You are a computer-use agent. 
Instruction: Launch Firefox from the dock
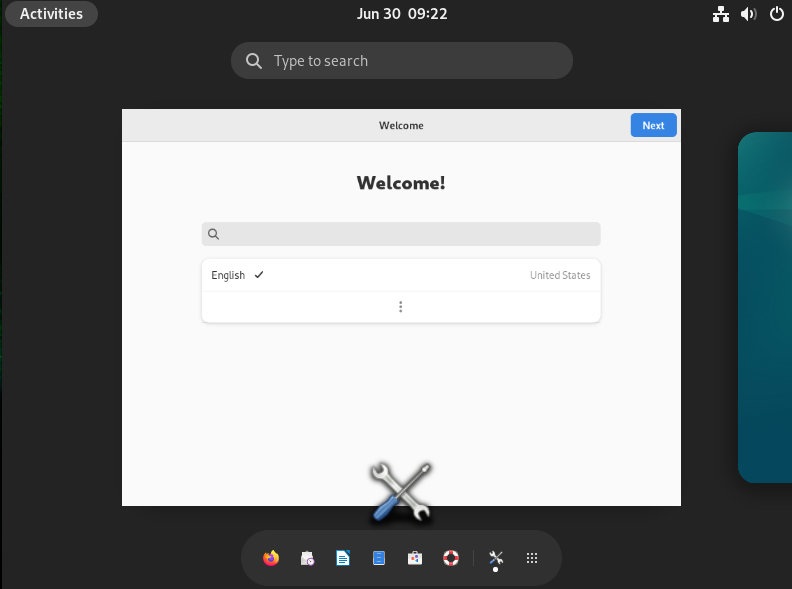point(271,558)
